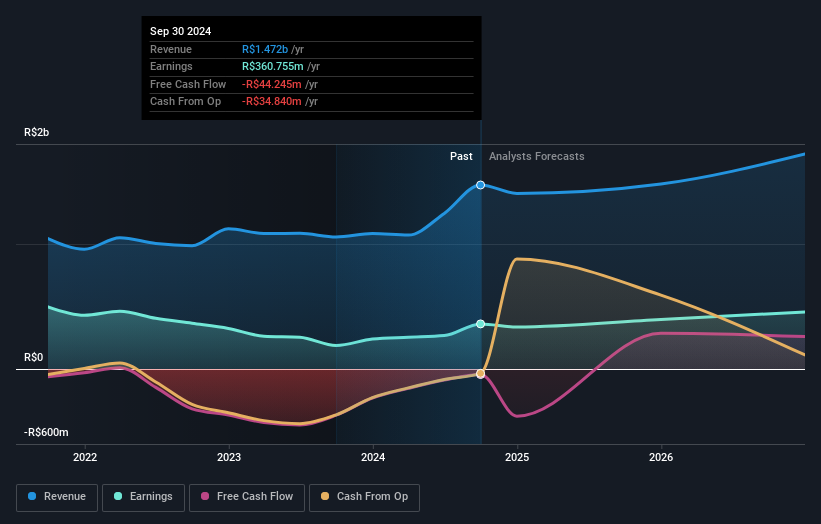Screen dimensions: 821x524
Task: Toggle the Free Cash Flow legend button
Action: pos(247,497)
